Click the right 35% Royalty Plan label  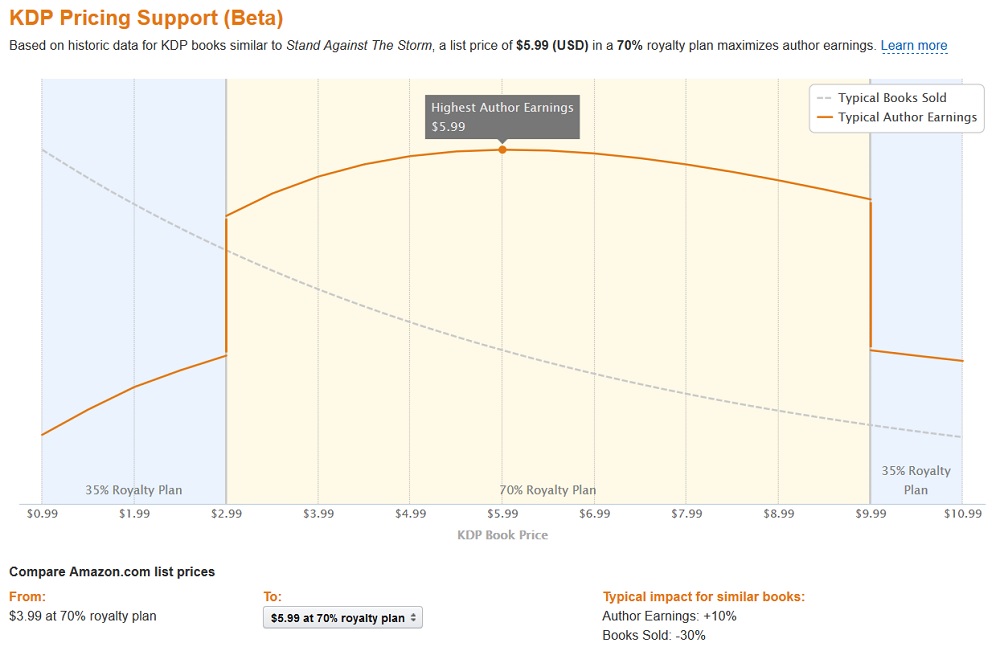tap(916, 480)
